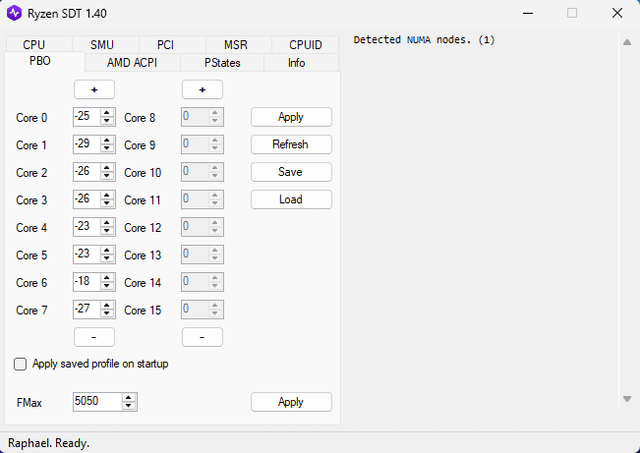Minimize the Ryzen SDT window

528,13
